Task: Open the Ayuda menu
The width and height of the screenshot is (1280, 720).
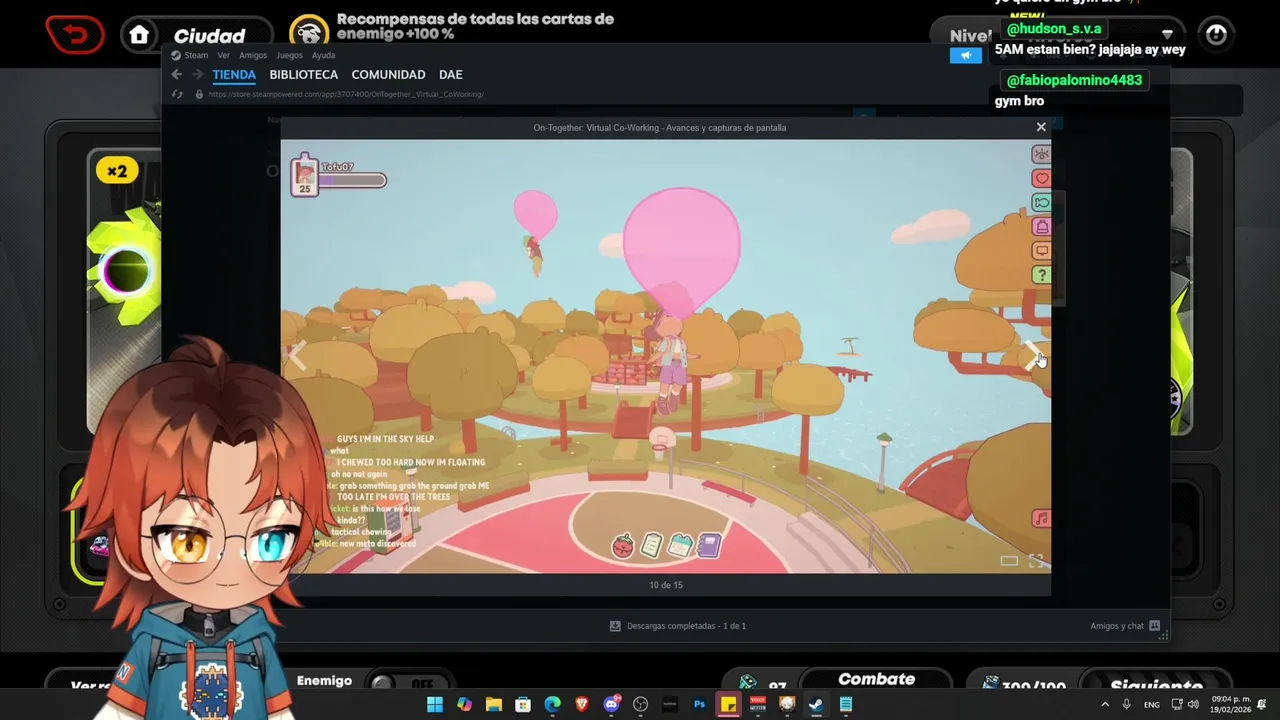Action: pyautogui.click(x=323, y=55)
